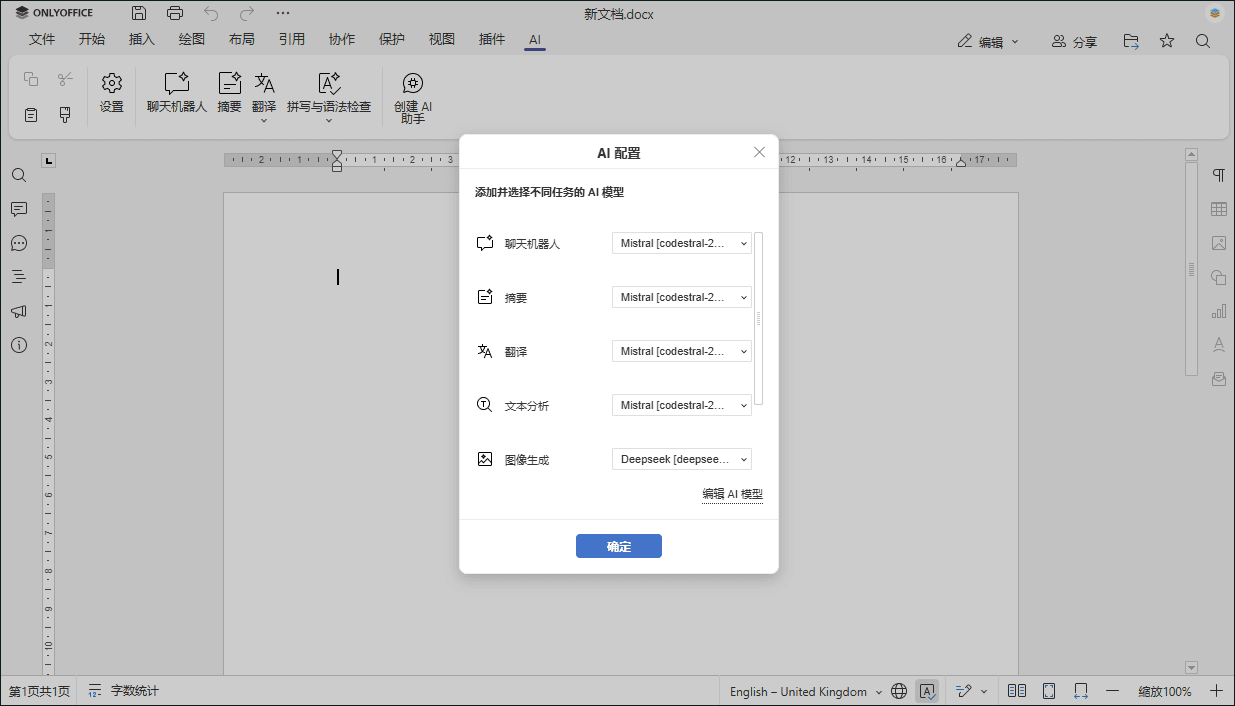
Task: Open the 聊天机器人 model dropdown
Action: point(681,242)
